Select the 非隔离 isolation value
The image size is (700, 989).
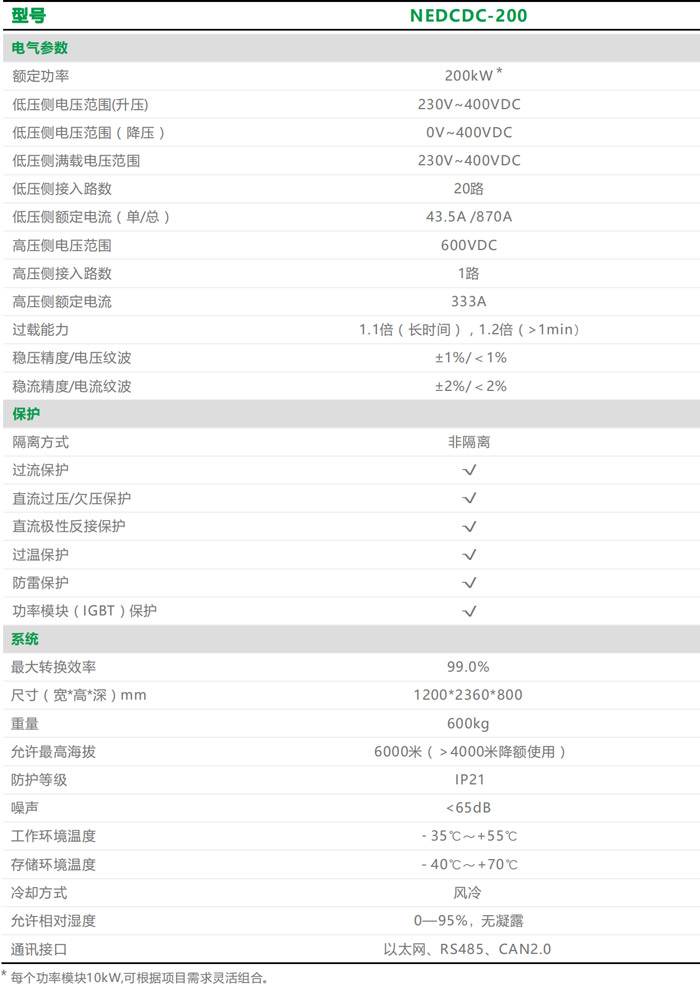468,442
